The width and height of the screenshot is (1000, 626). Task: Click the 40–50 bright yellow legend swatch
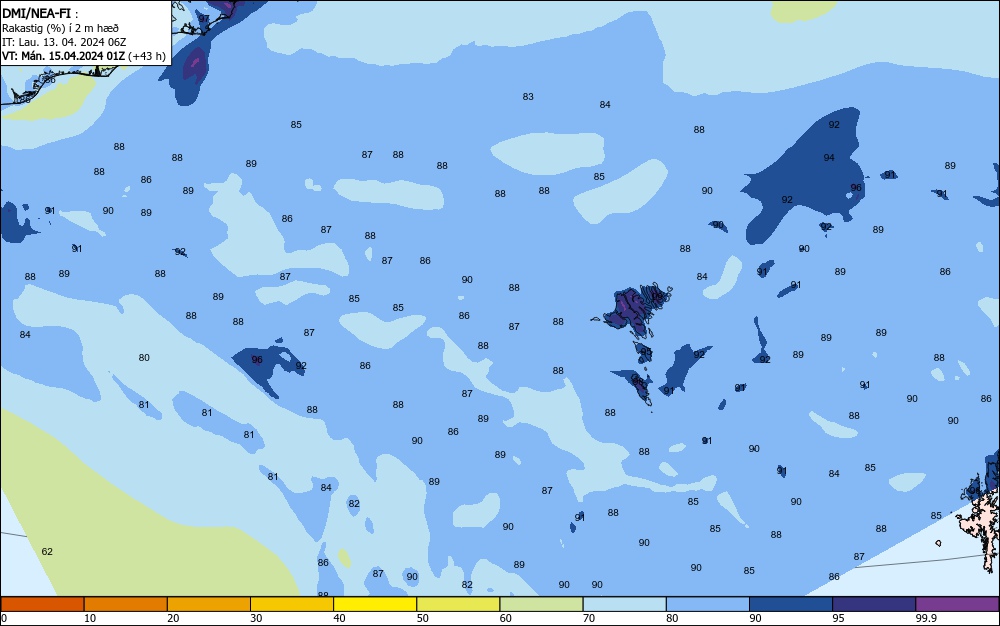pyautogui.click(x=375, y=604)
